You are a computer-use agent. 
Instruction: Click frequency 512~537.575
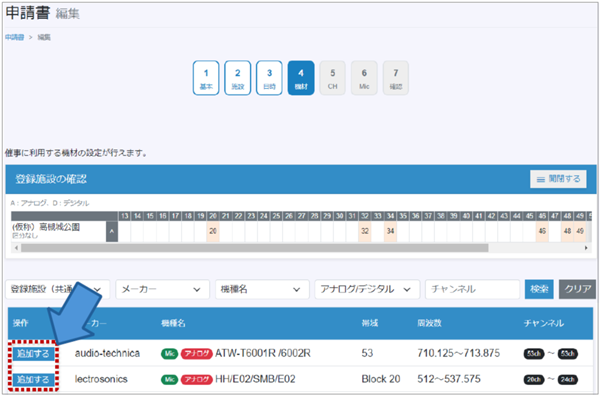point(448,379)
